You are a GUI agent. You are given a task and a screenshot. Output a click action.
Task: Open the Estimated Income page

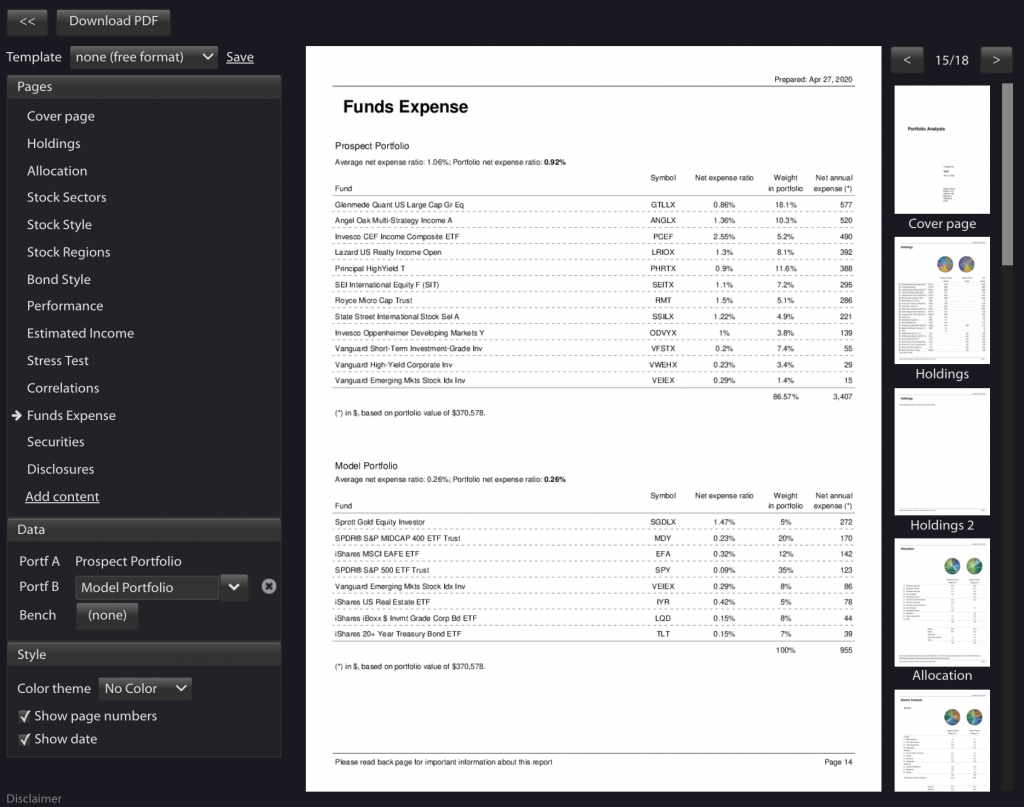80,333
